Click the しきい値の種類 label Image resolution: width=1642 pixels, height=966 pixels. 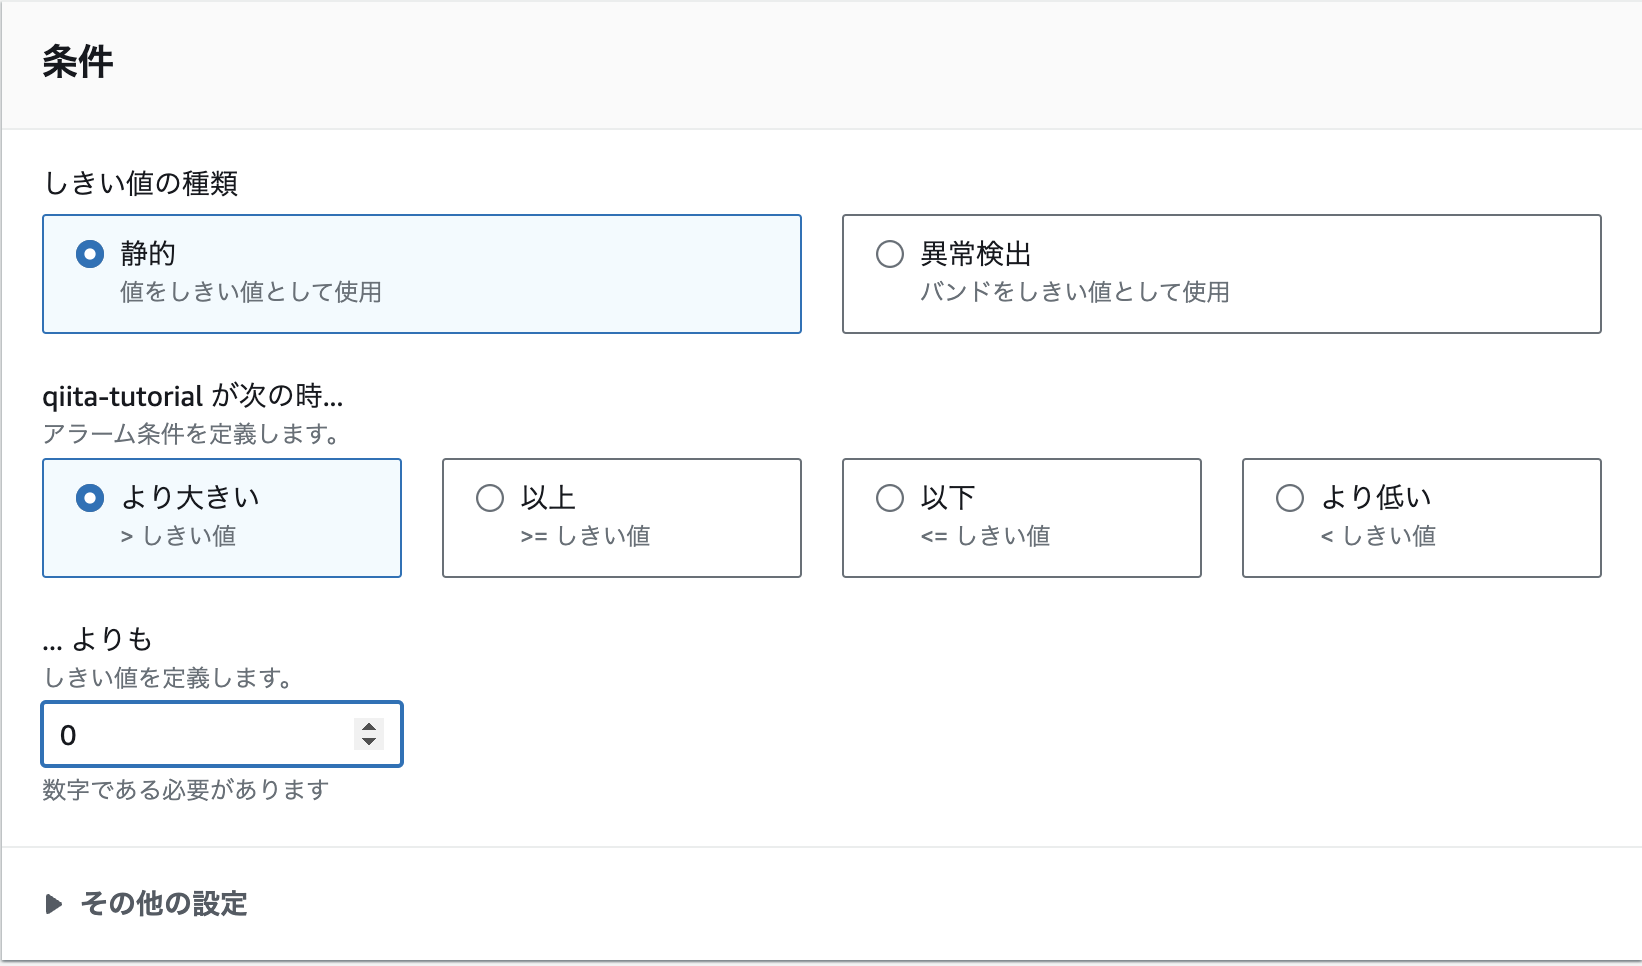pos(140,183)
